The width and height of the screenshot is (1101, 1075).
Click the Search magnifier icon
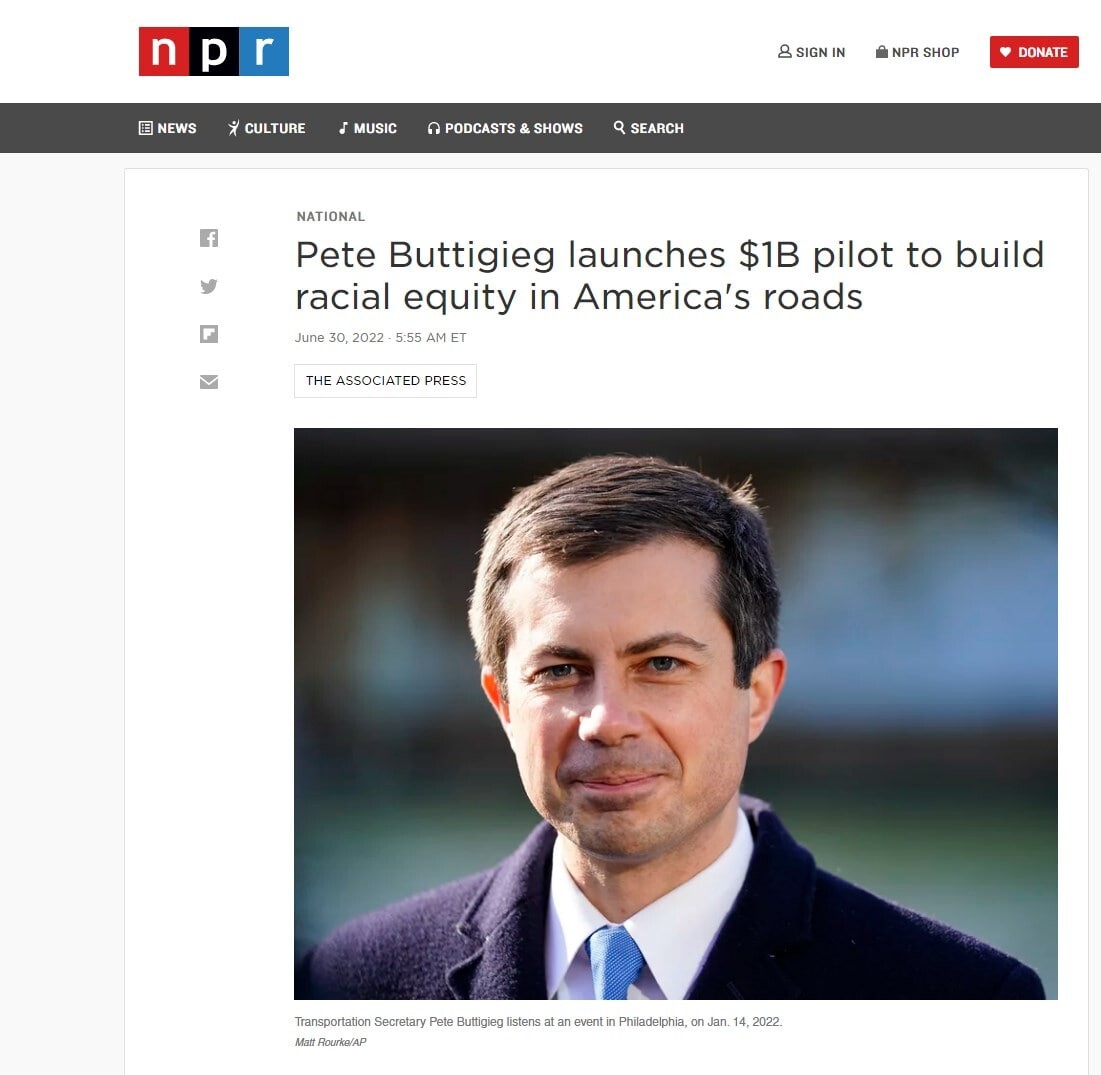pyautogui.click(x=619, y=127)
